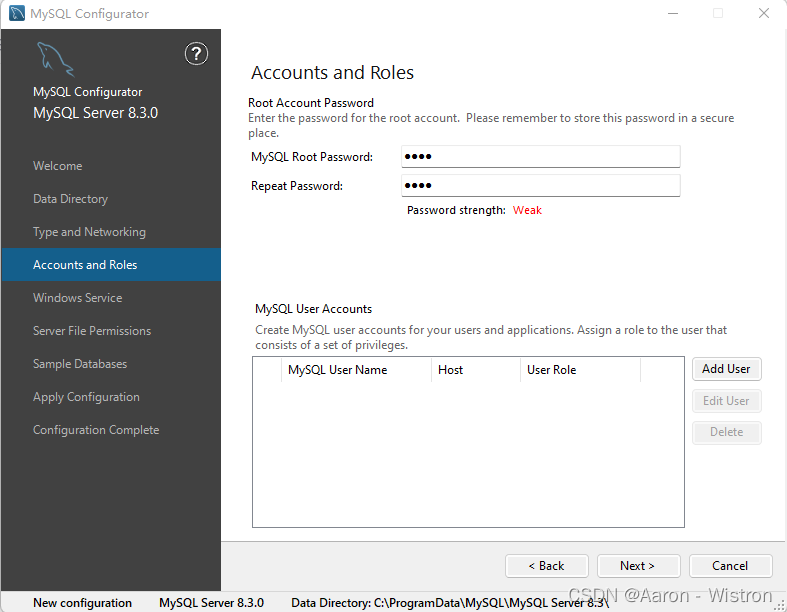Sort by User Role column header
This screenshot has height=612, width=787.
click(580, 370)
